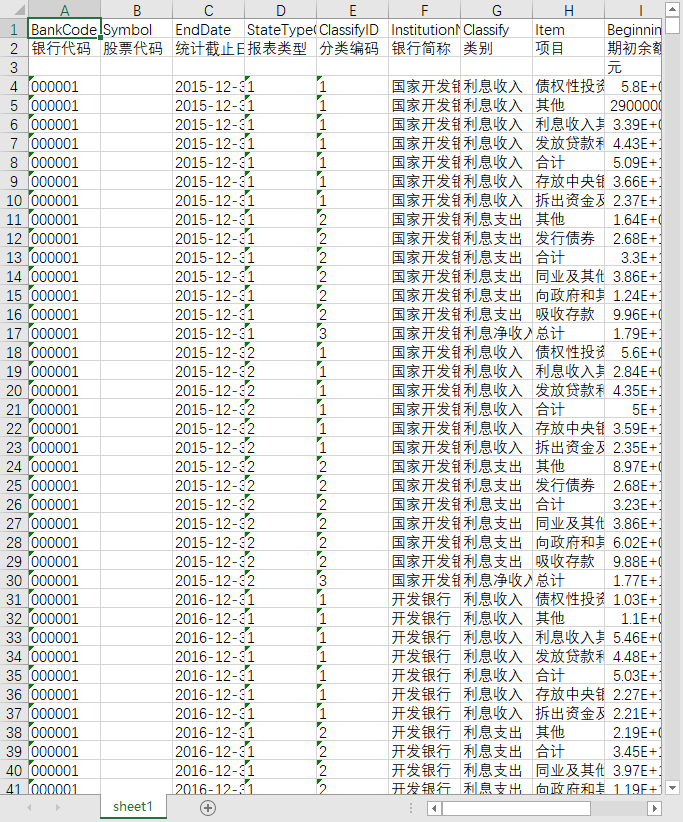This screenshot has width=683, height=822.
Task: Select row 17 header
Action: pos(14,333)
